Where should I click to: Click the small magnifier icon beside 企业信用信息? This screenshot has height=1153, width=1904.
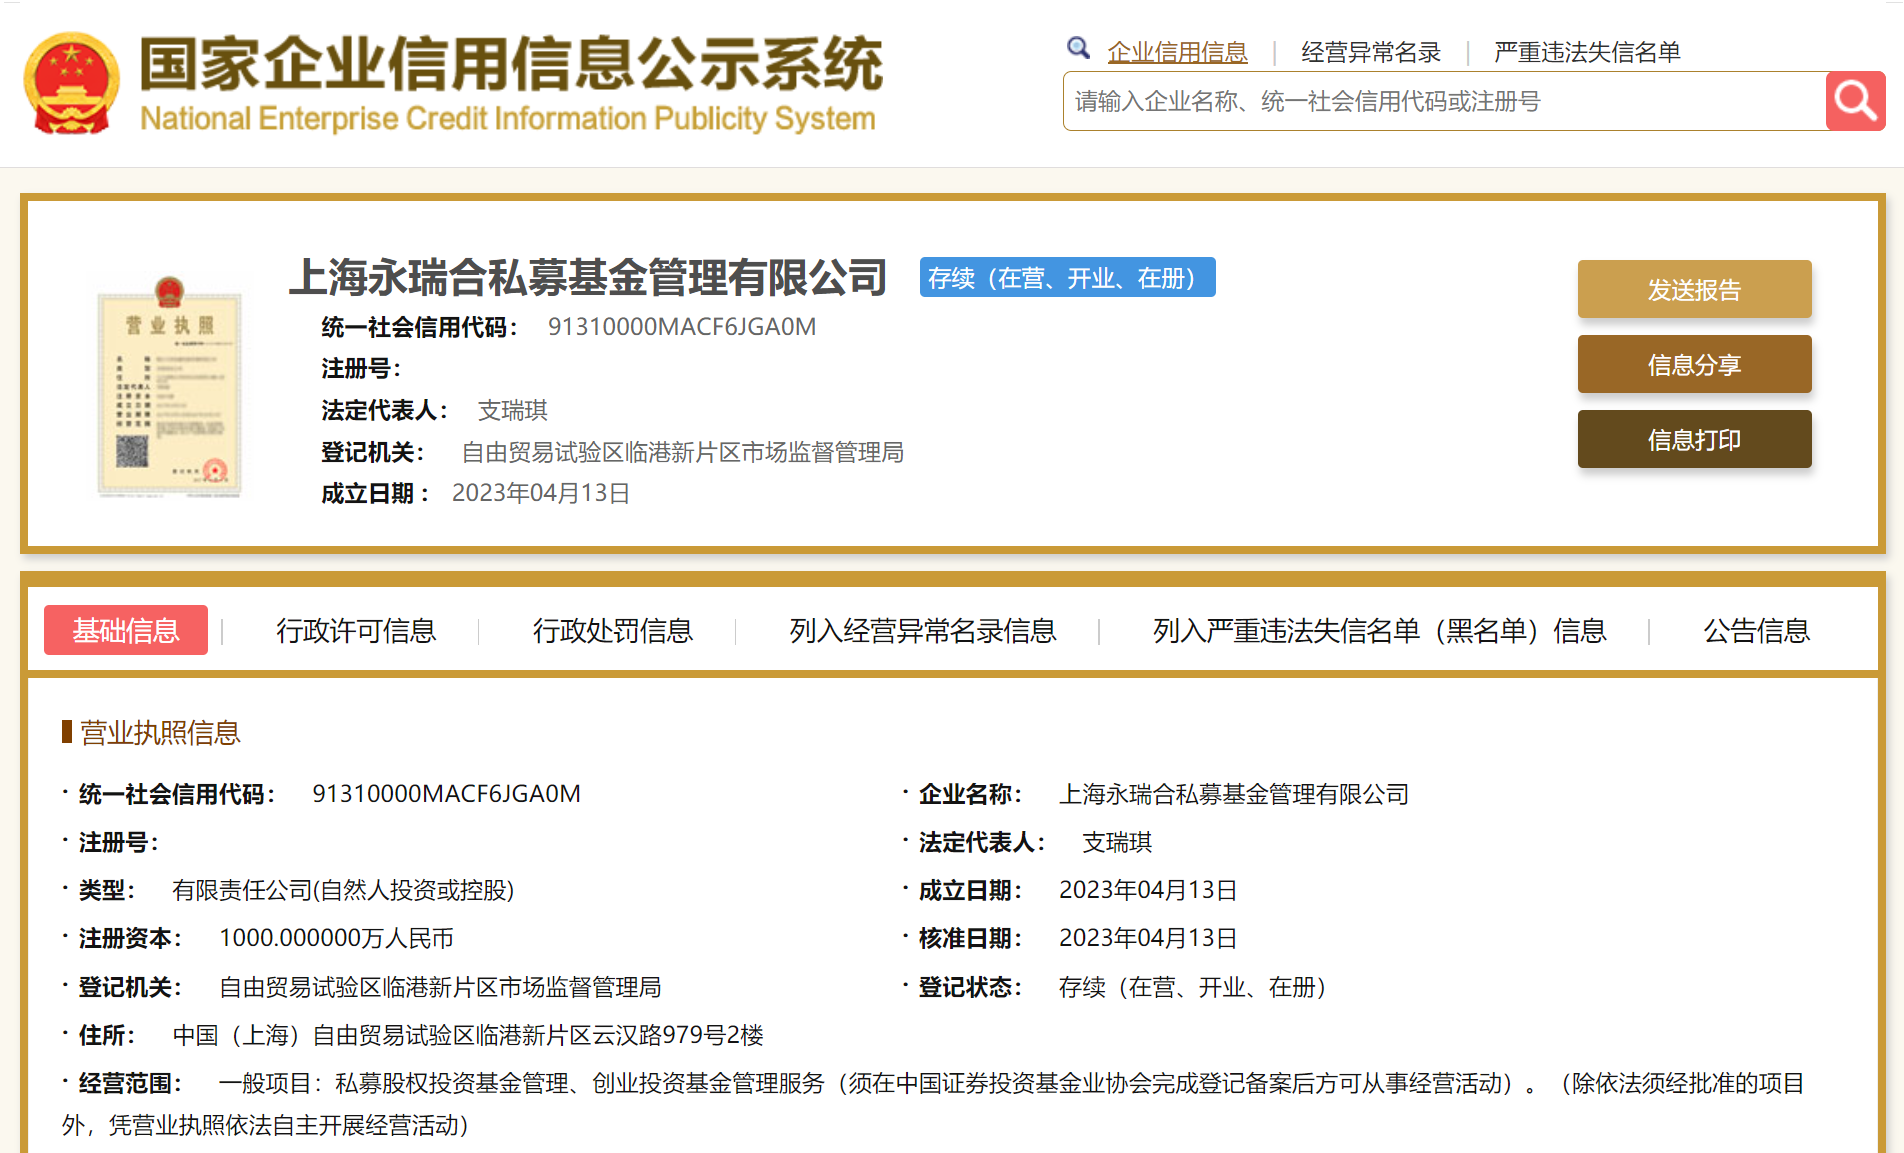coord(1078,48)
